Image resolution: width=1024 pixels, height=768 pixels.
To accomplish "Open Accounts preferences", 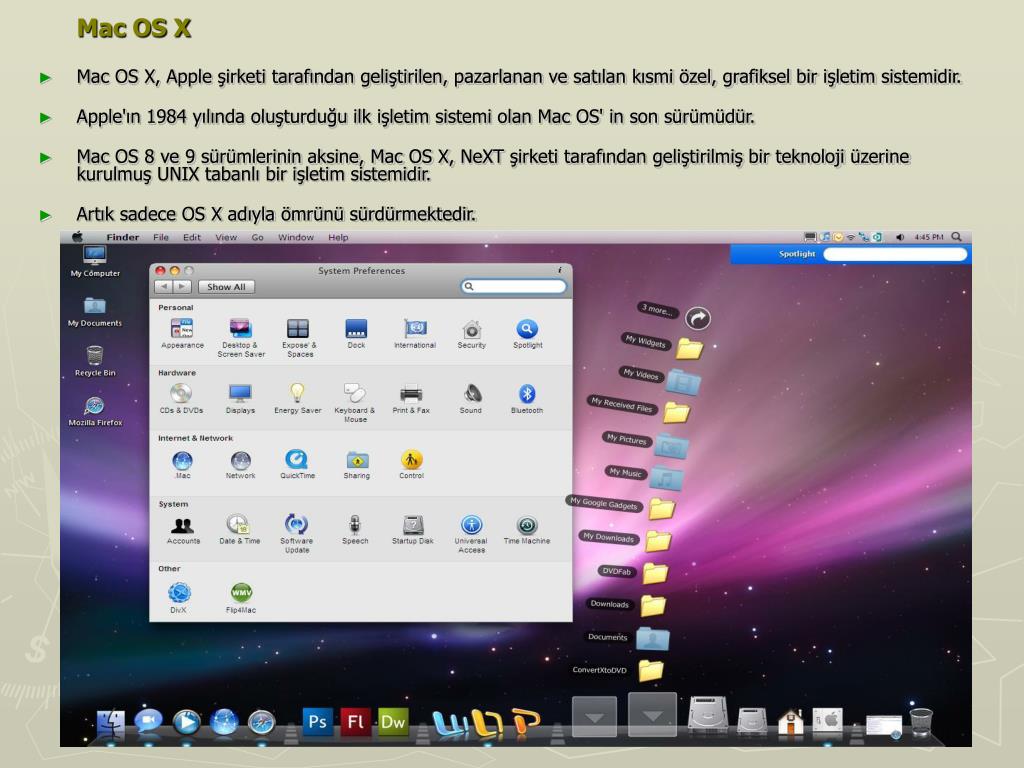I will coord(183,530).
